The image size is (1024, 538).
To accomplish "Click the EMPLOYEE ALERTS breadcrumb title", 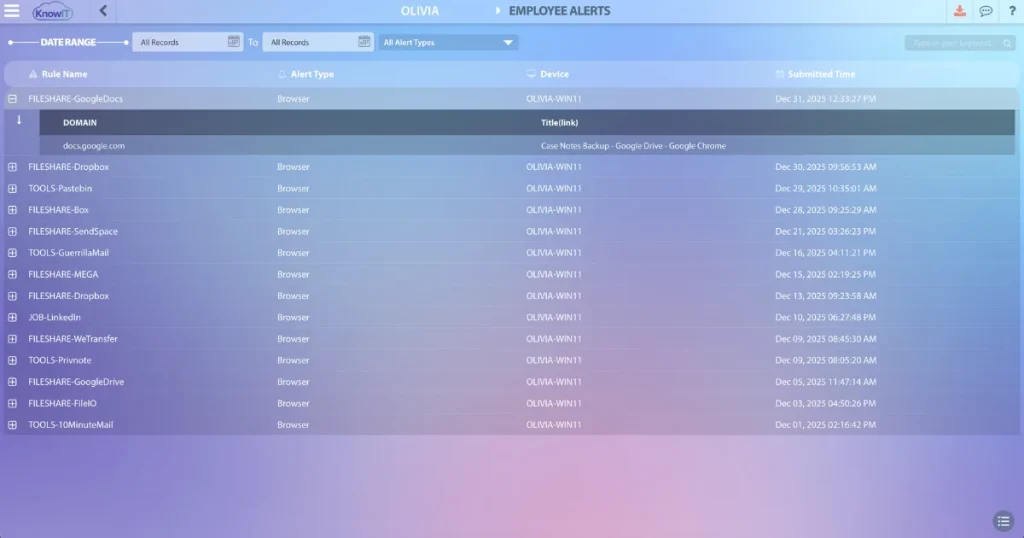I will 560,11.
